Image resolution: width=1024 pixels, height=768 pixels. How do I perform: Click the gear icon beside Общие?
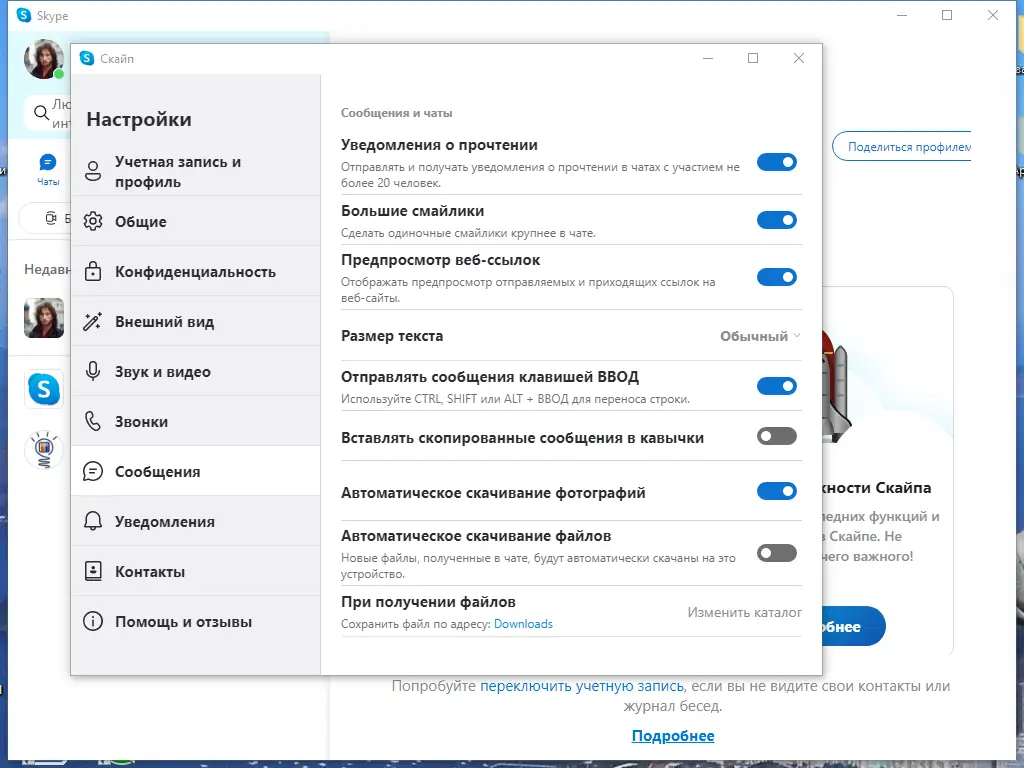pyautogui.click(x=93, y=221)
